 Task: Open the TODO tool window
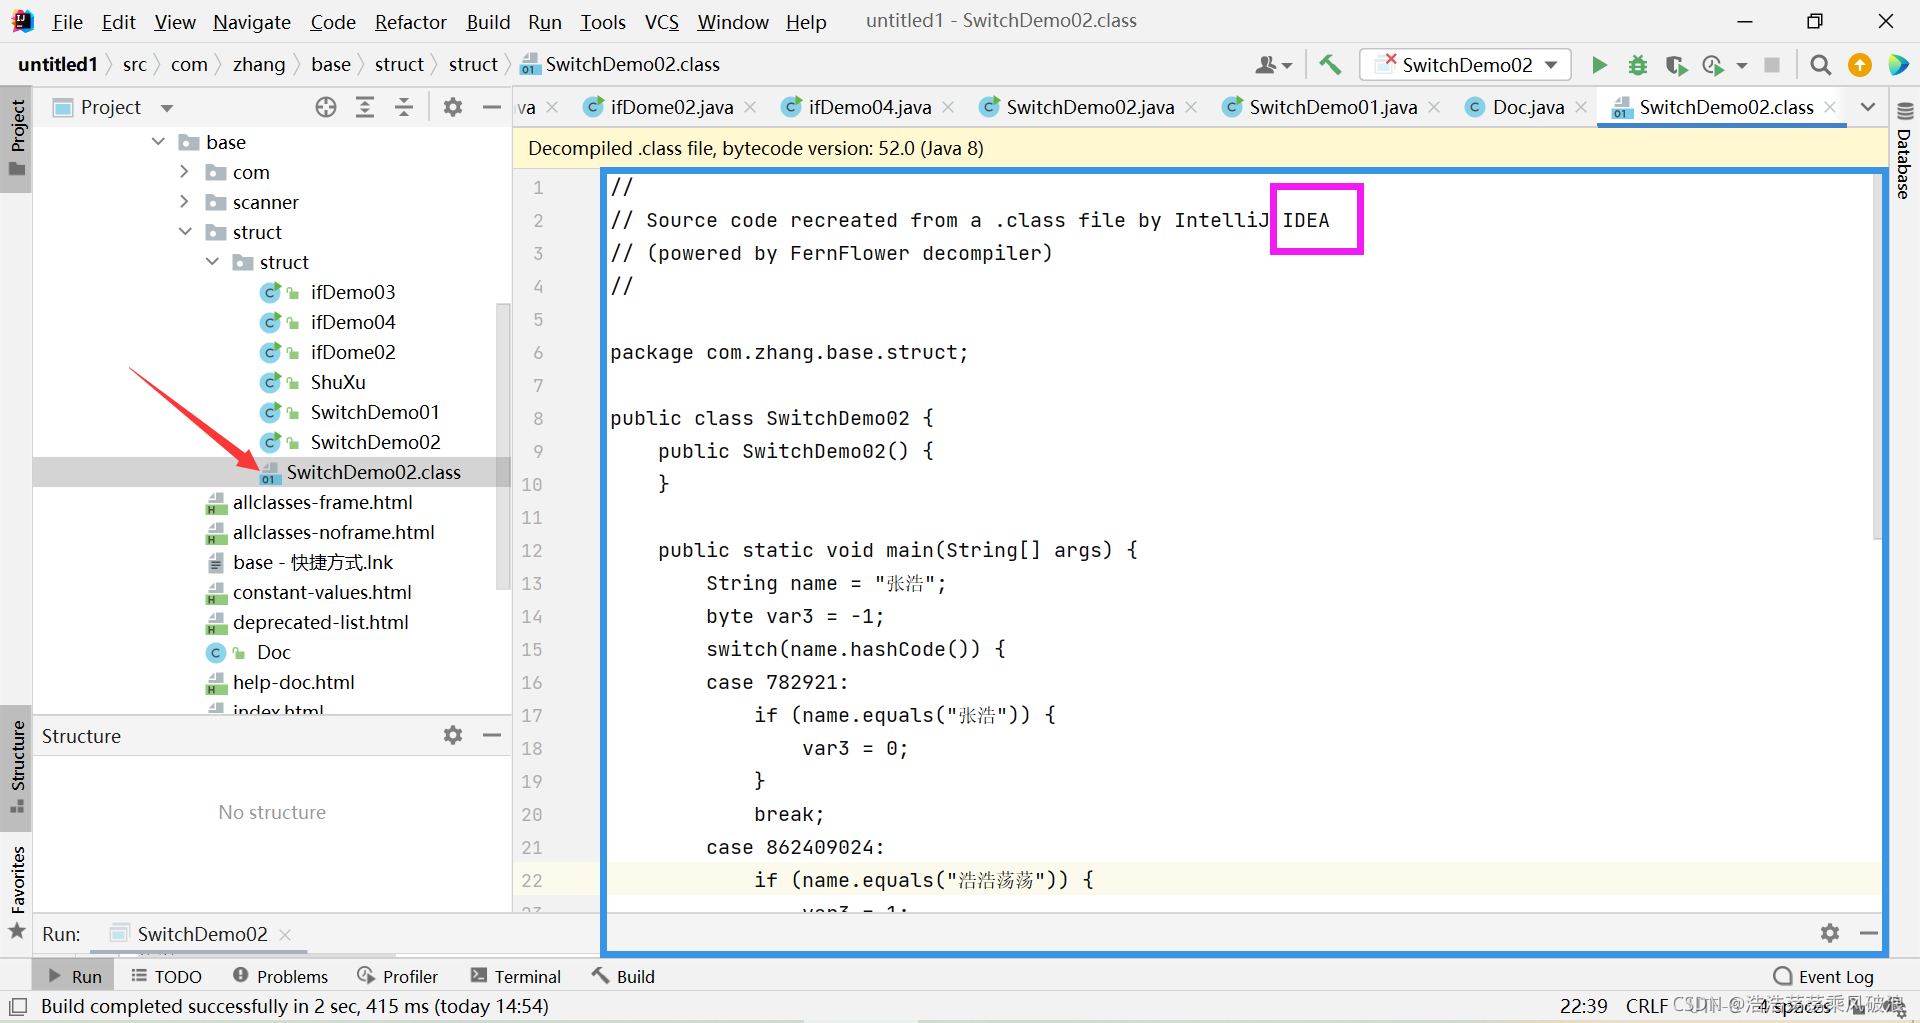click(166, 976)
